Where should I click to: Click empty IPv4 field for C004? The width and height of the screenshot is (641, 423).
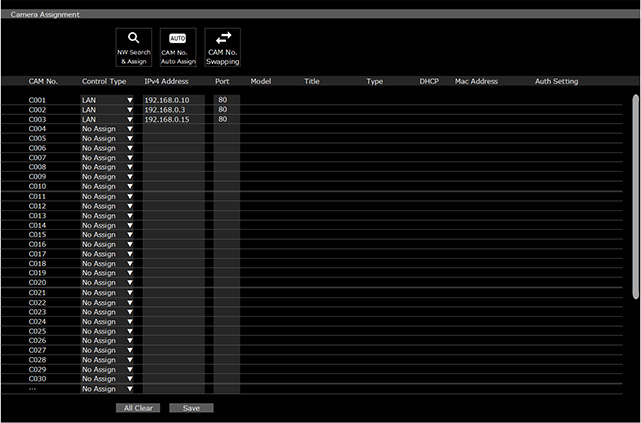pyautogui.click(x=174, y=129)
